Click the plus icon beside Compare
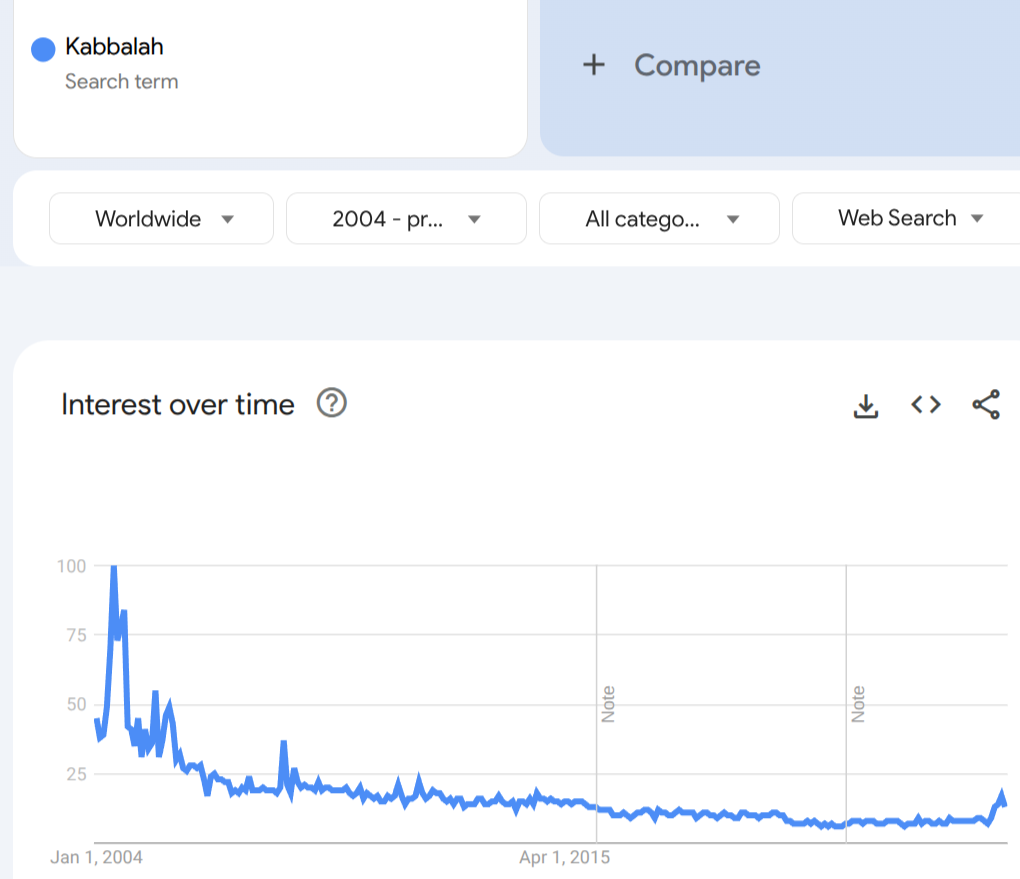Screen dimensions: 1020x879 click(x=594, y=65)
